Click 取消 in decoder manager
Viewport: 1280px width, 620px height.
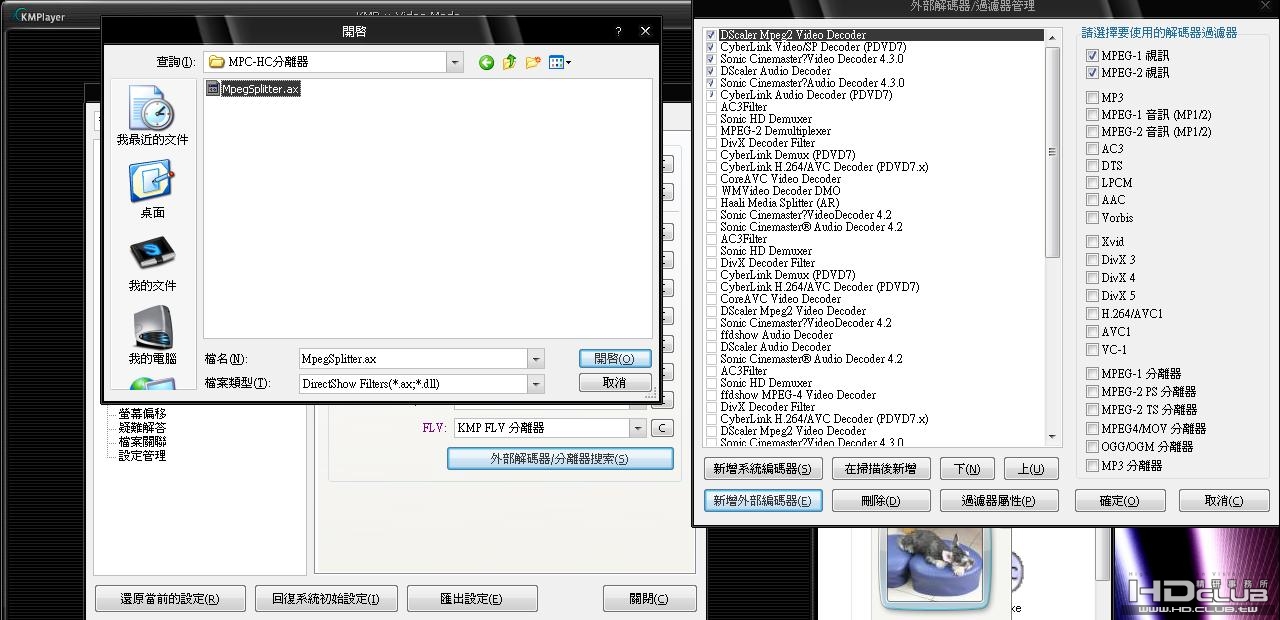tap(1224, 500)
